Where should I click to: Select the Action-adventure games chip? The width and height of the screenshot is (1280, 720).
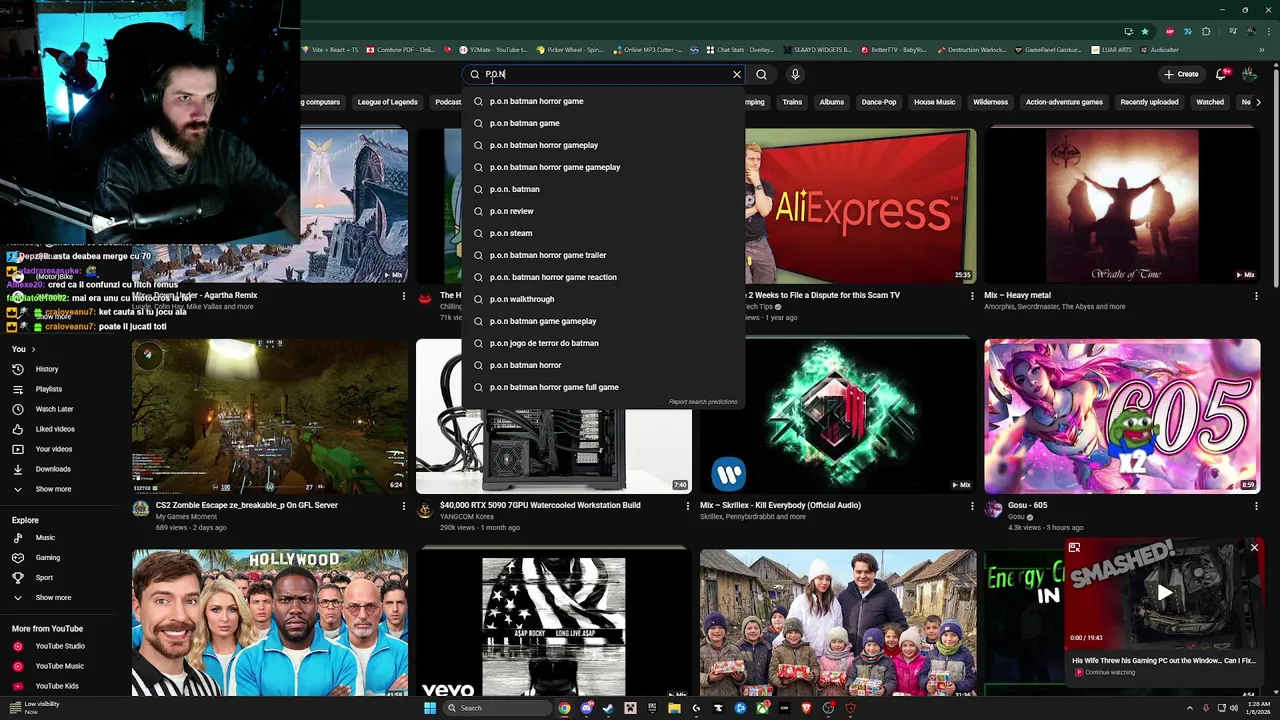click(1064, 102)
